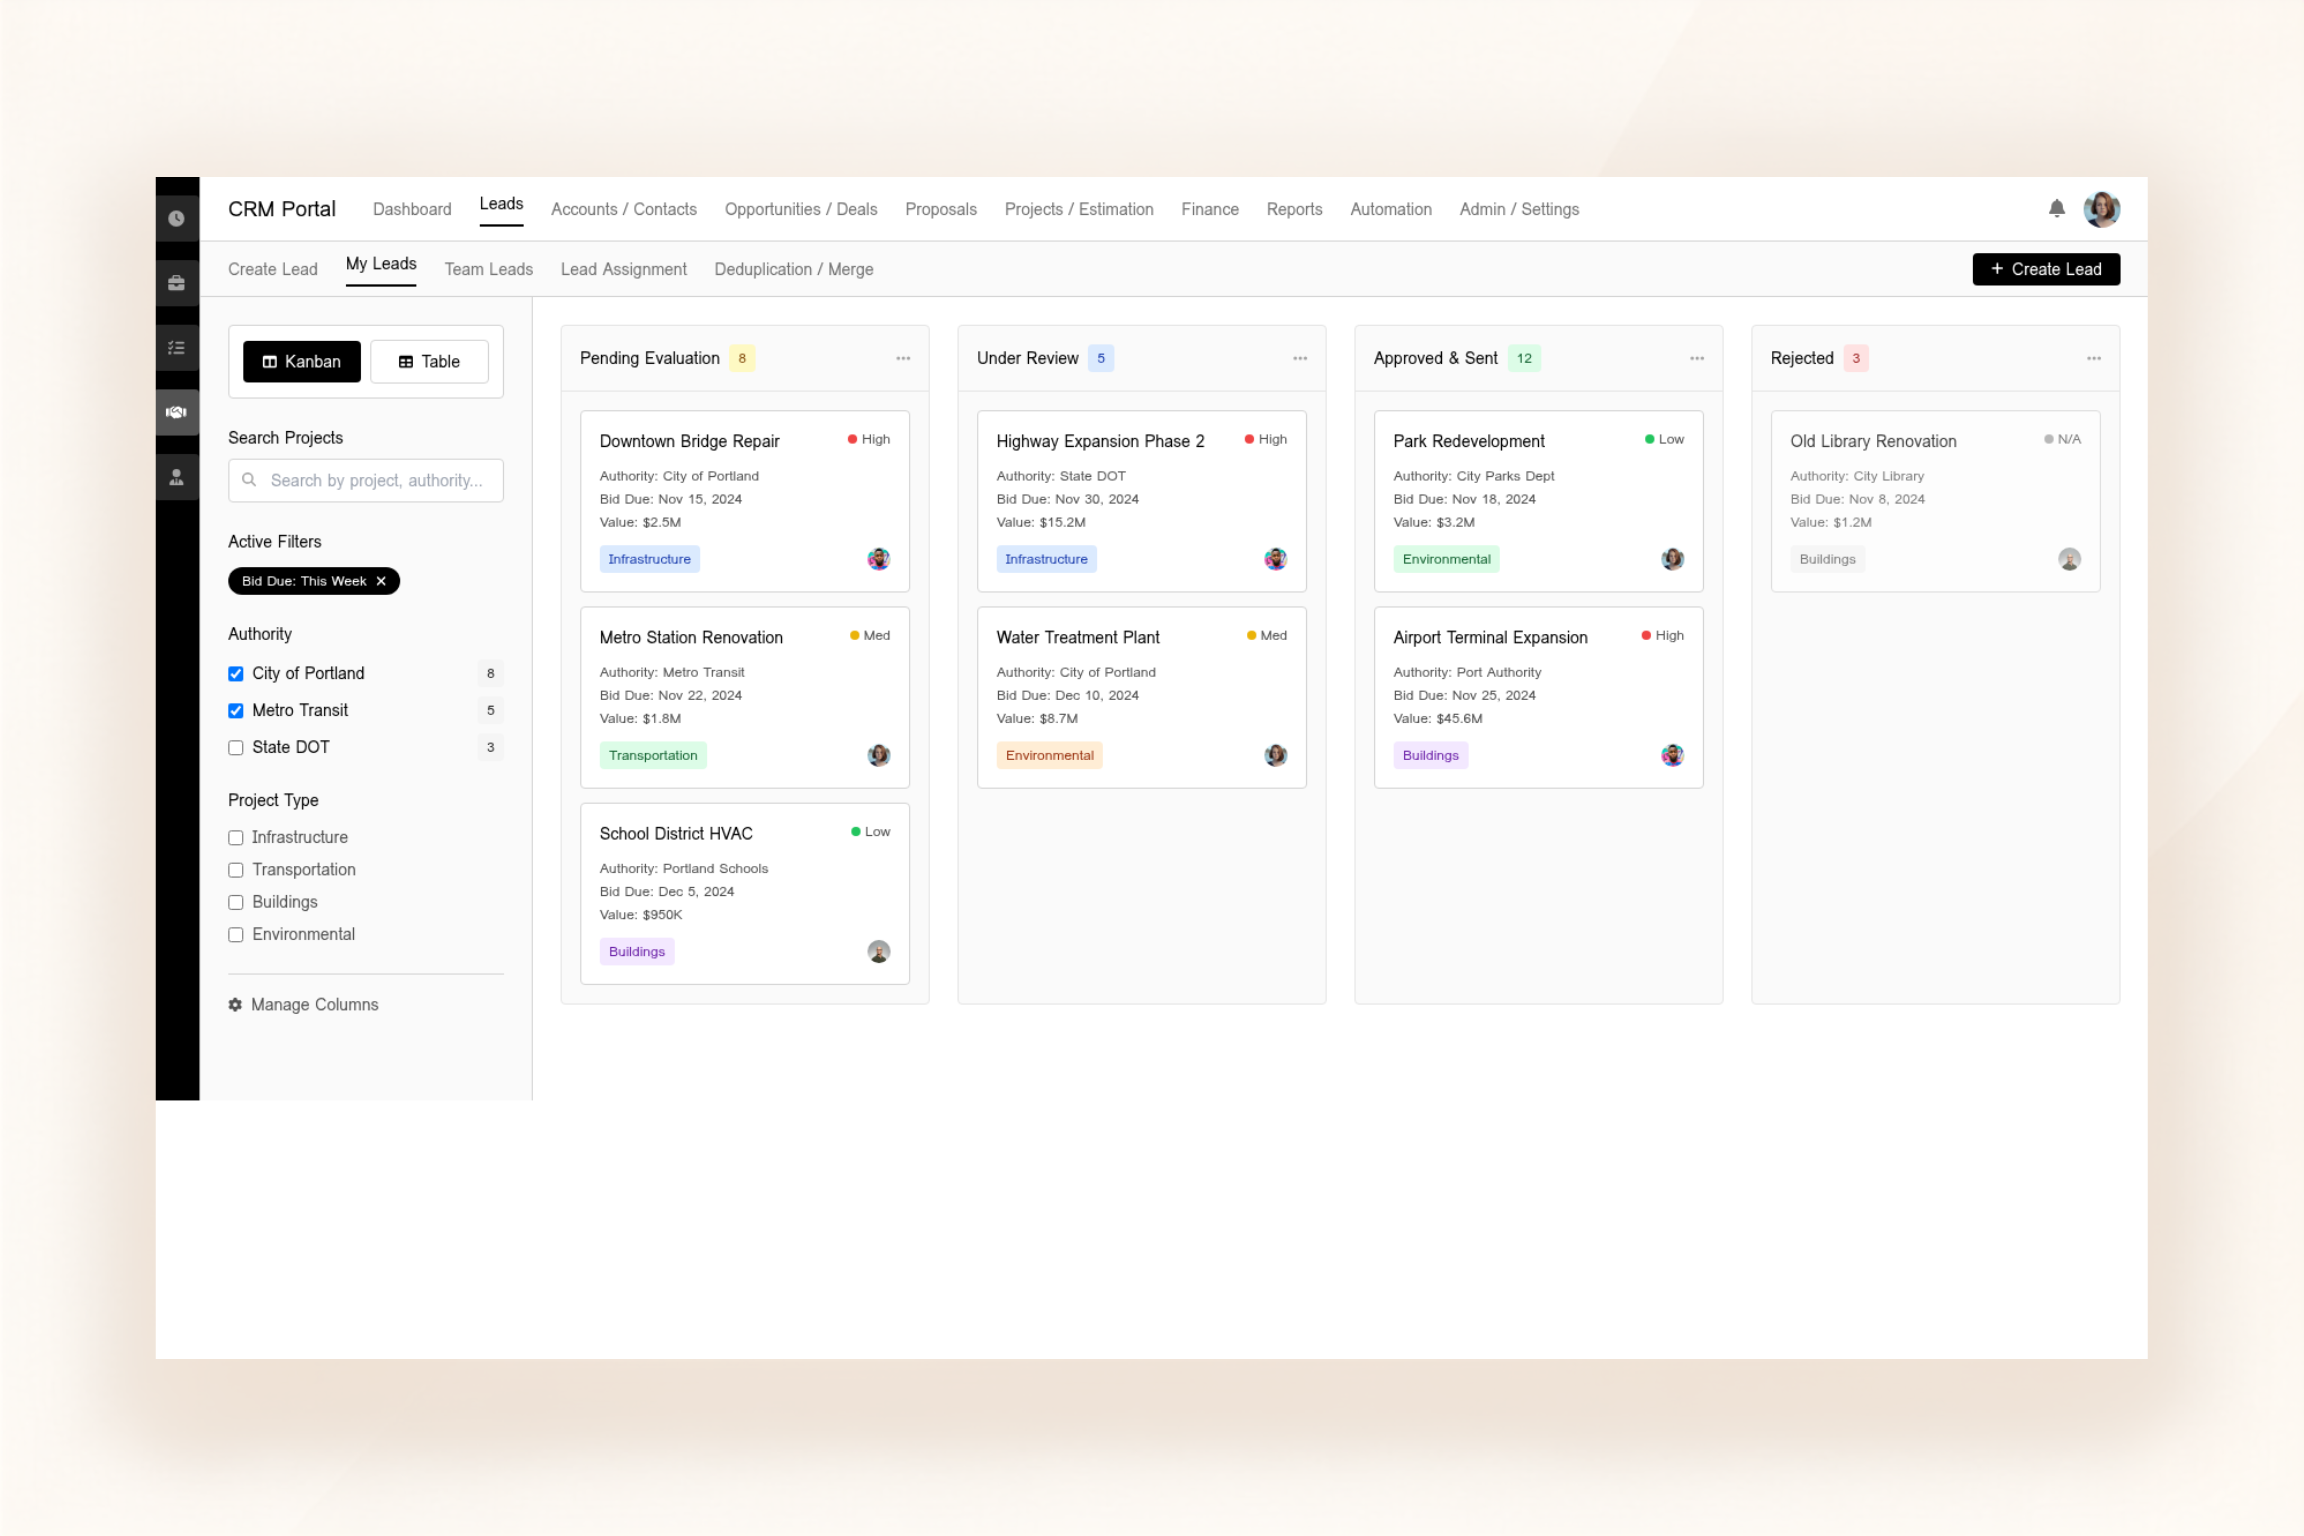The width and height of the screenshot is (2304, 1536).
Task: Open the Deduplication / Merge tab
Action: point(794,269)
